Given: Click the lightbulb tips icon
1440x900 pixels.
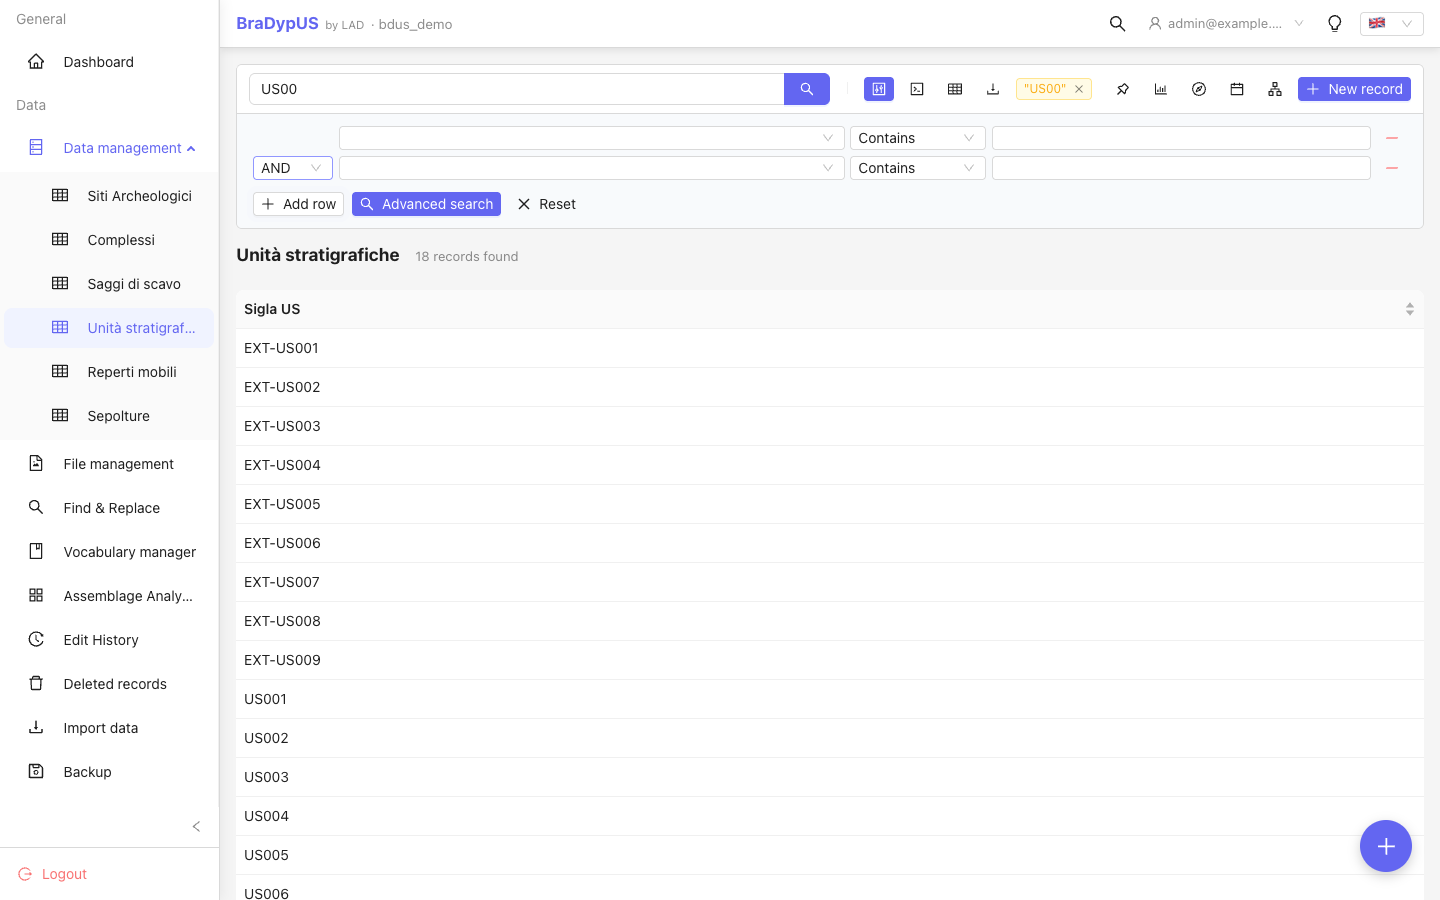Looking at the screenshot, I should (x=1335, y=24).
